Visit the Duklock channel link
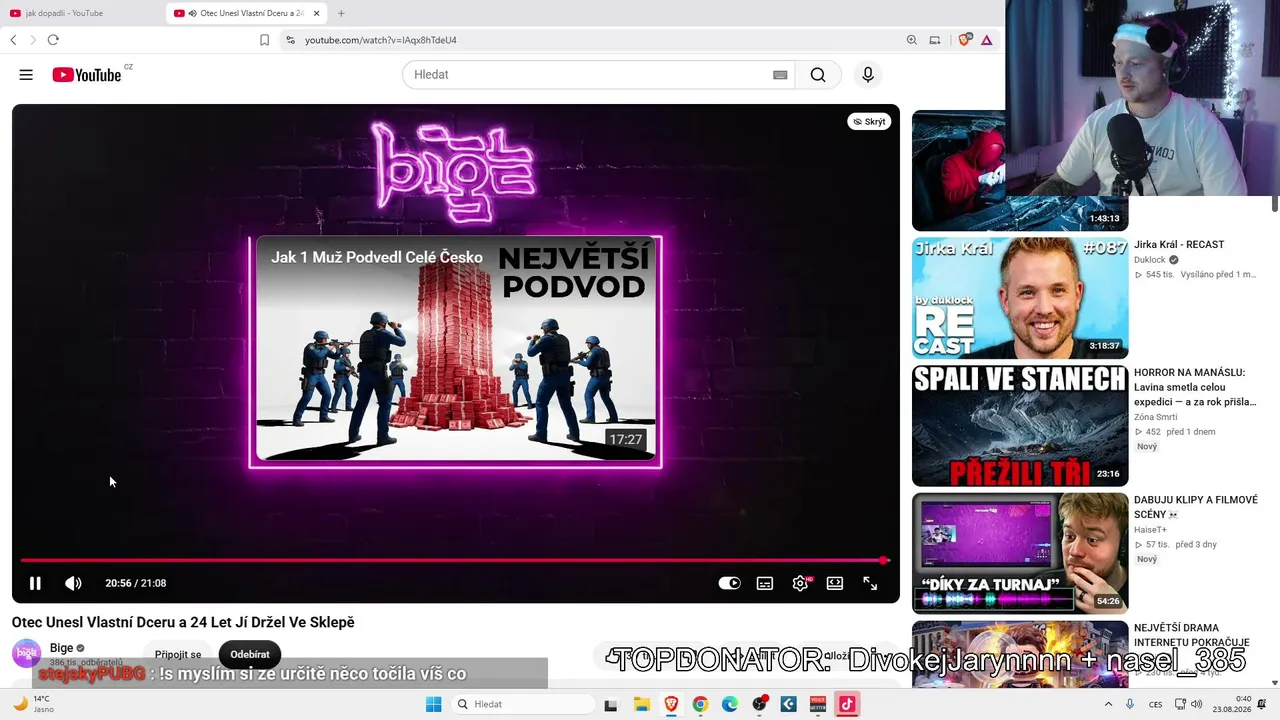Viewport: 1280px width, 720px height. (1150, 260)
